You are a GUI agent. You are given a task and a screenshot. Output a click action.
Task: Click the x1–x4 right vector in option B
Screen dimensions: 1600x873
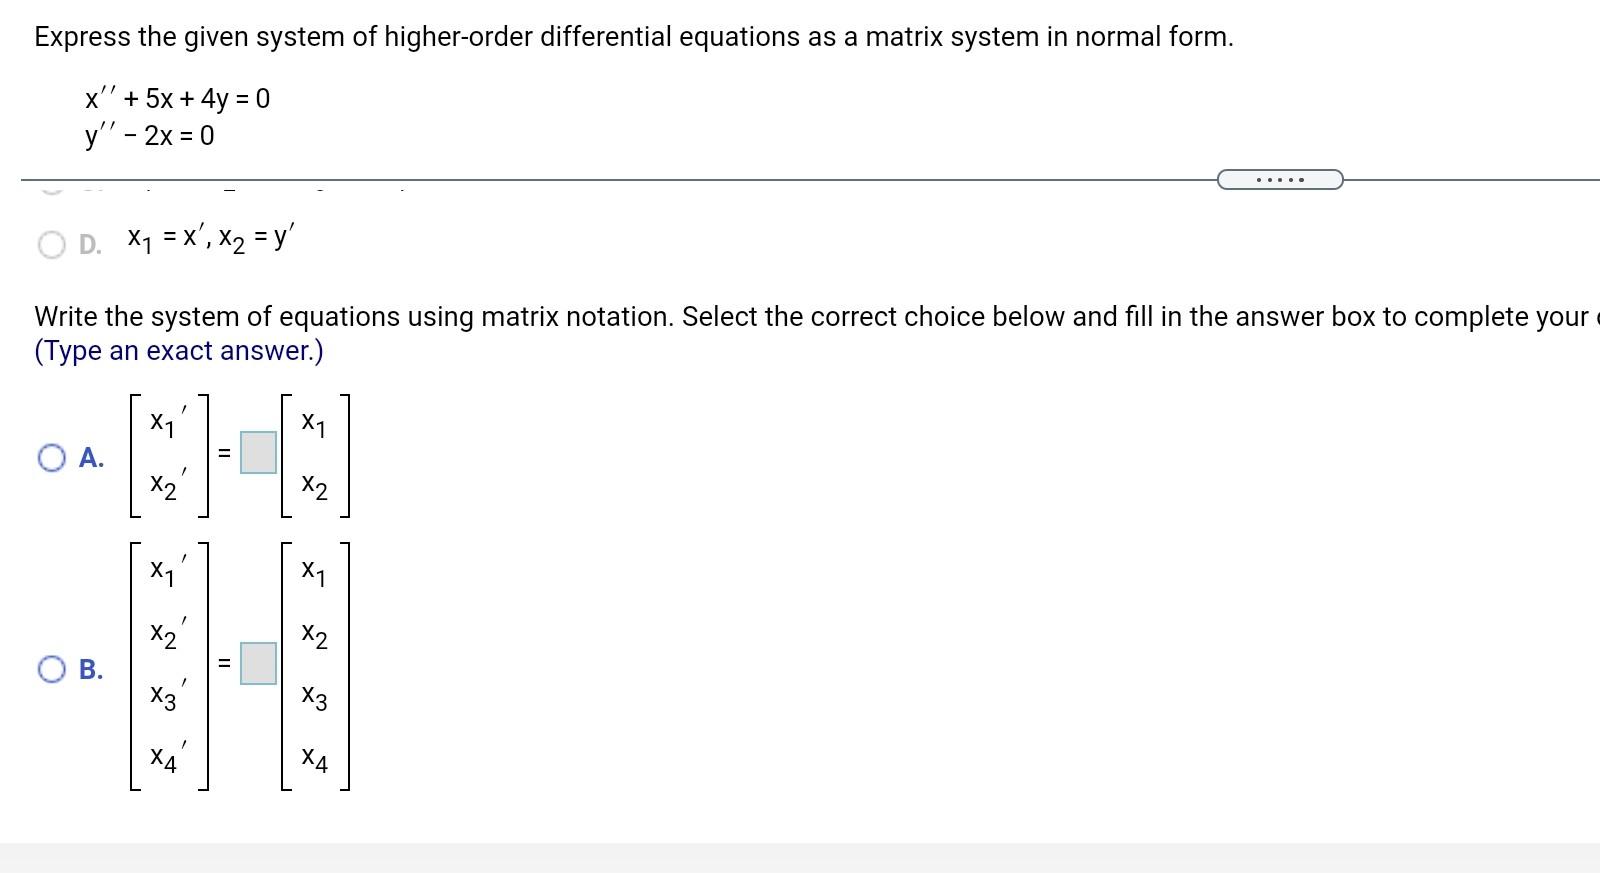pyautogui.click(x=315, y=666)
